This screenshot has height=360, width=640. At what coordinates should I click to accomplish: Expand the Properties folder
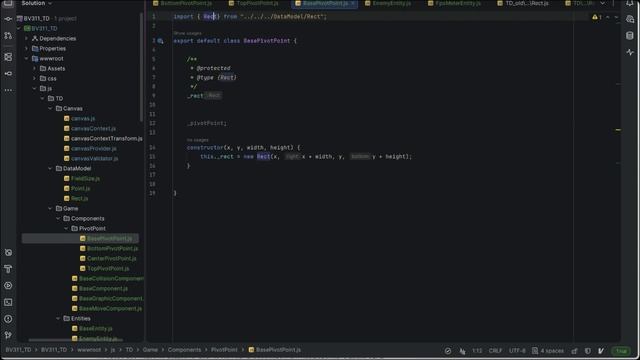[x=27, y=49]
